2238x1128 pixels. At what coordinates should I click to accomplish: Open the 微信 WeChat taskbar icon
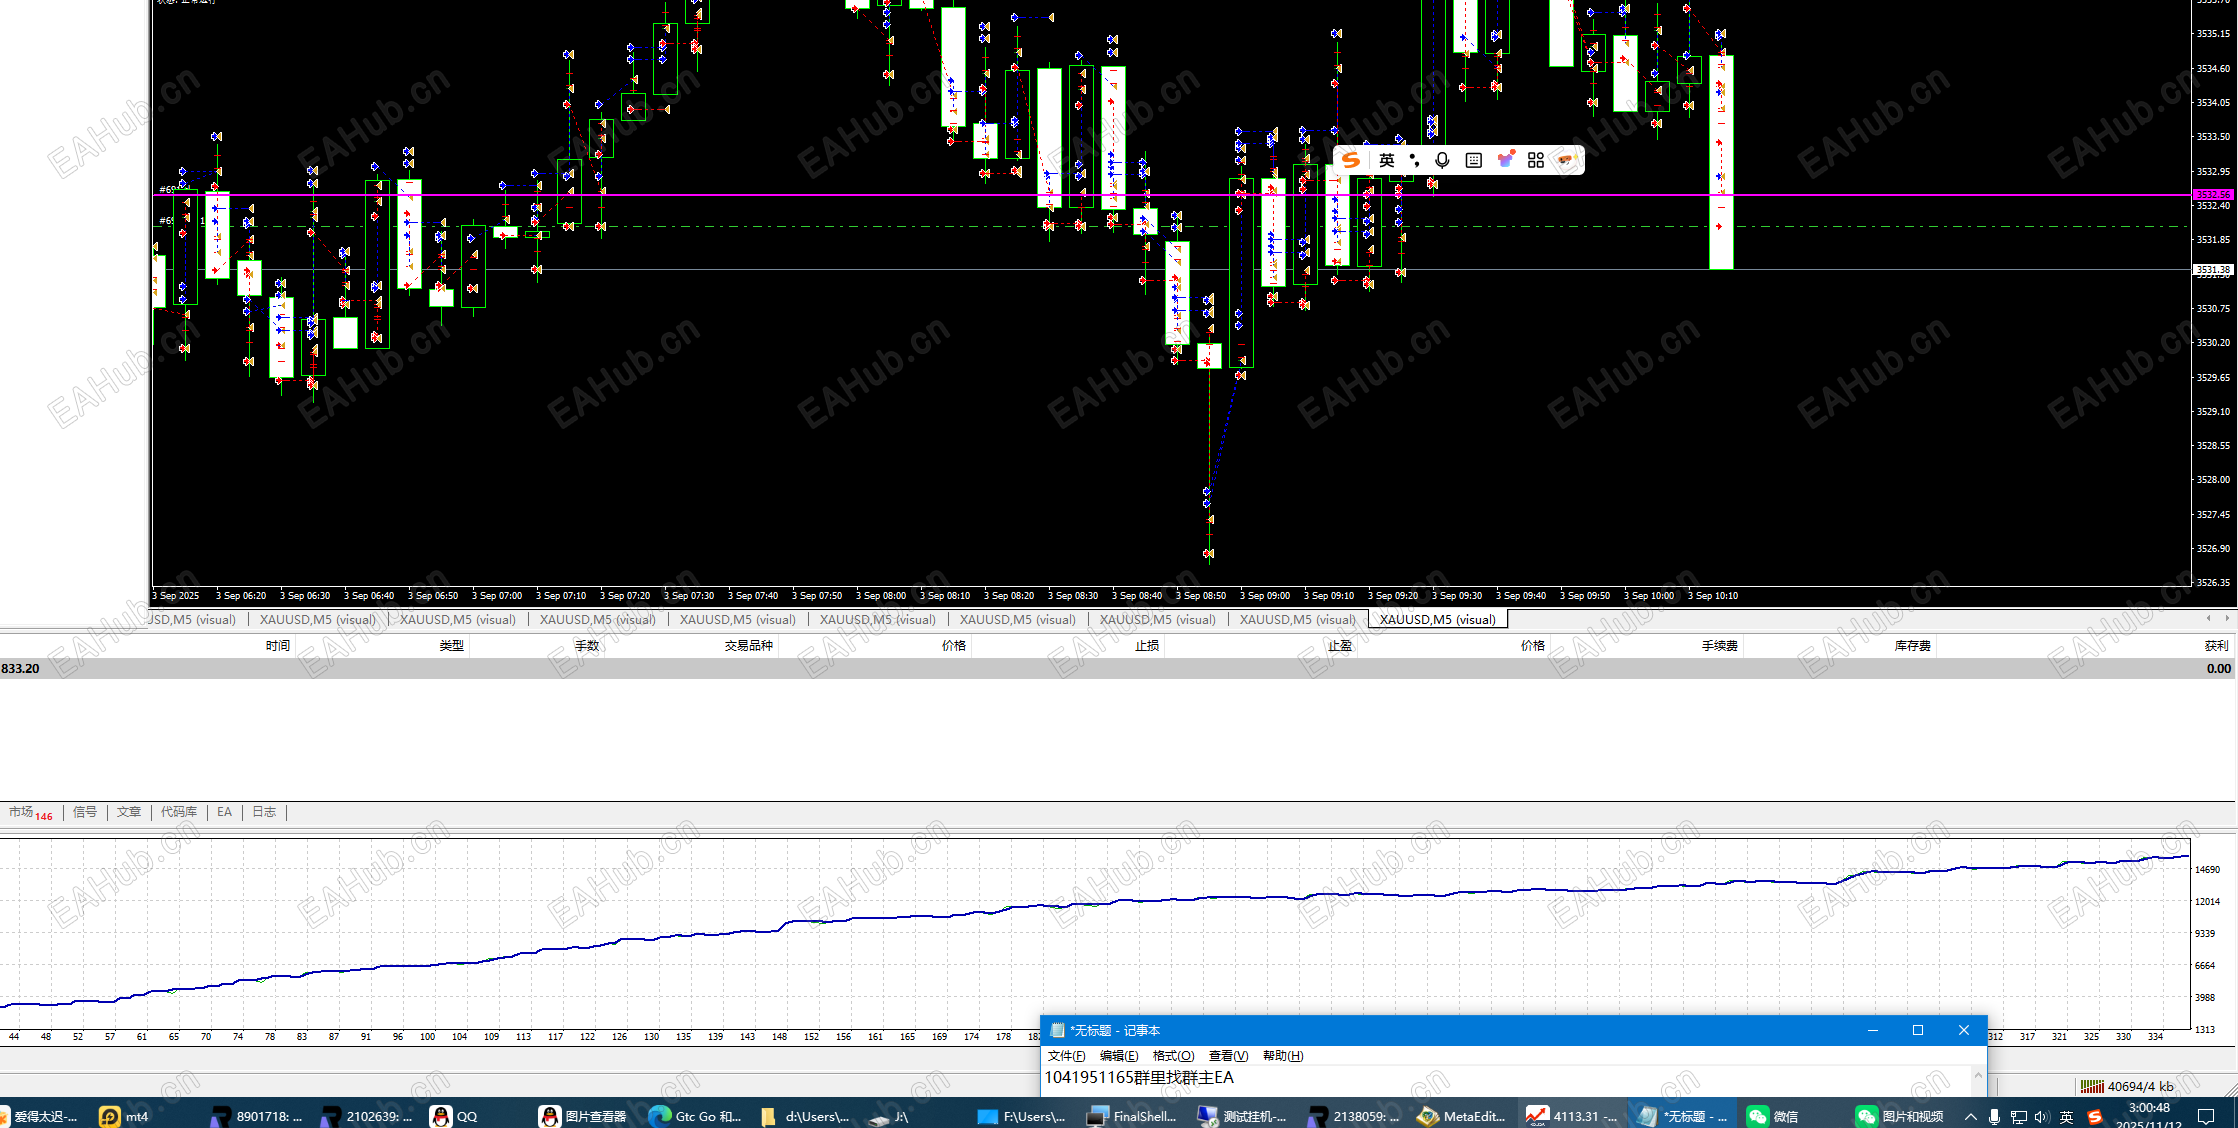1773,1116
